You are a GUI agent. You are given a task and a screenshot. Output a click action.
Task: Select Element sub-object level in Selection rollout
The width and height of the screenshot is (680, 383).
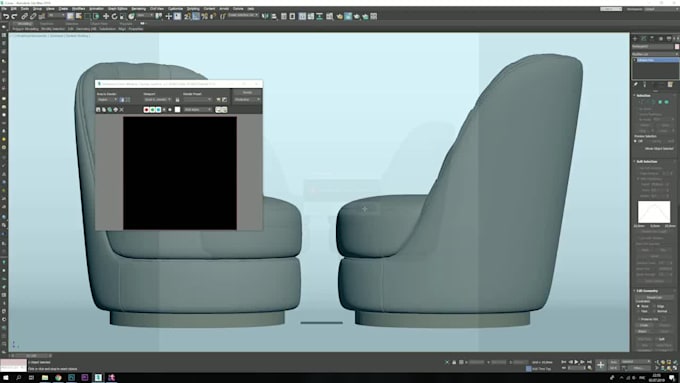tap(667, 102)
